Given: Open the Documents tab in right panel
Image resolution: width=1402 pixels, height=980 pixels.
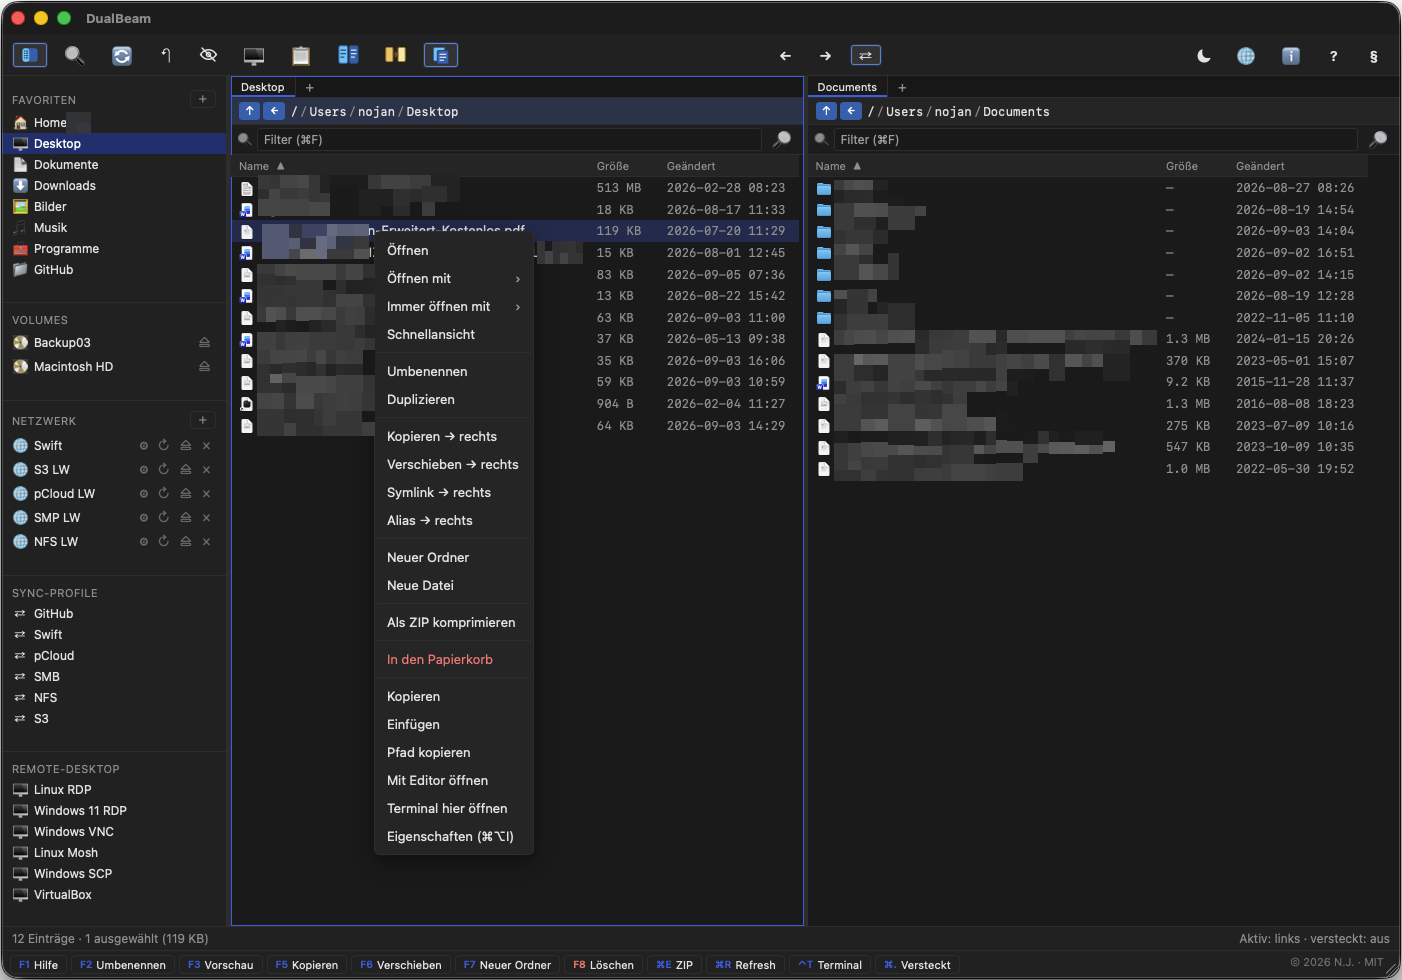Looking at the screenshot, I should (x=847, y=88).
